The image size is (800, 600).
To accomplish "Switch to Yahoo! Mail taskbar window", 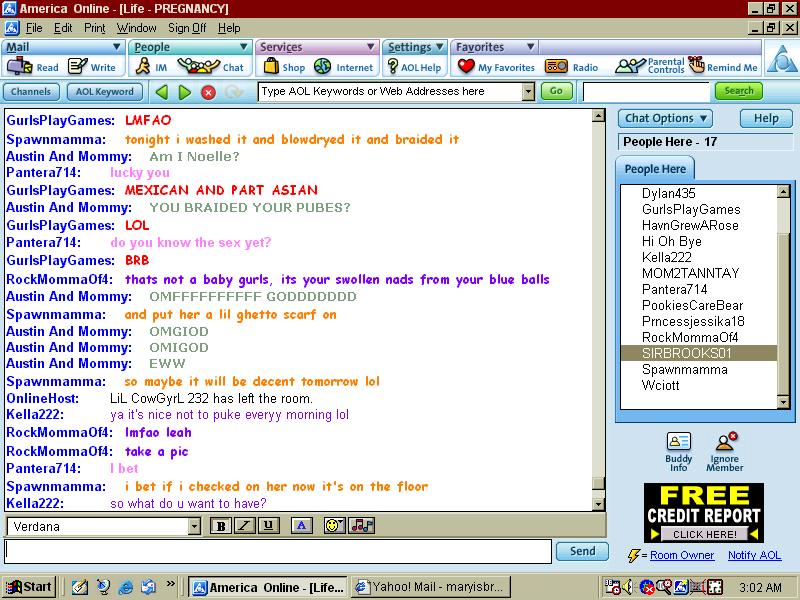I will (x=432, y=587).
